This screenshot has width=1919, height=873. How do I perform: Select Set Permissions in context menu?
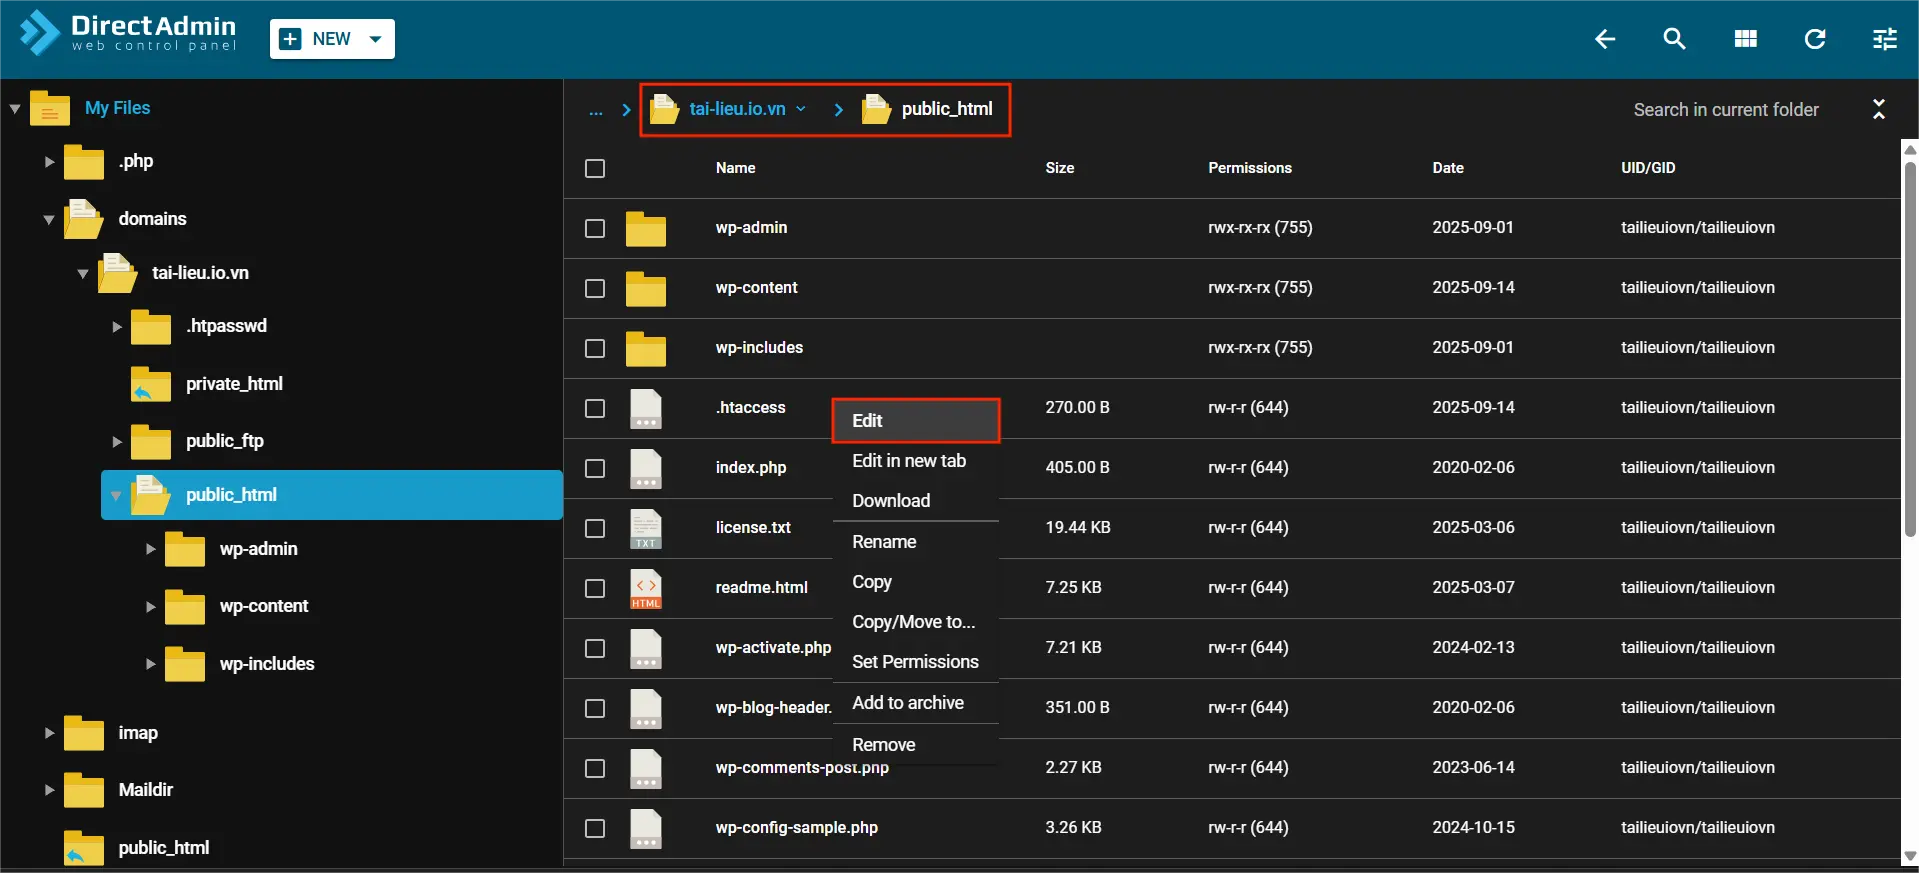[x=916, y=662]
